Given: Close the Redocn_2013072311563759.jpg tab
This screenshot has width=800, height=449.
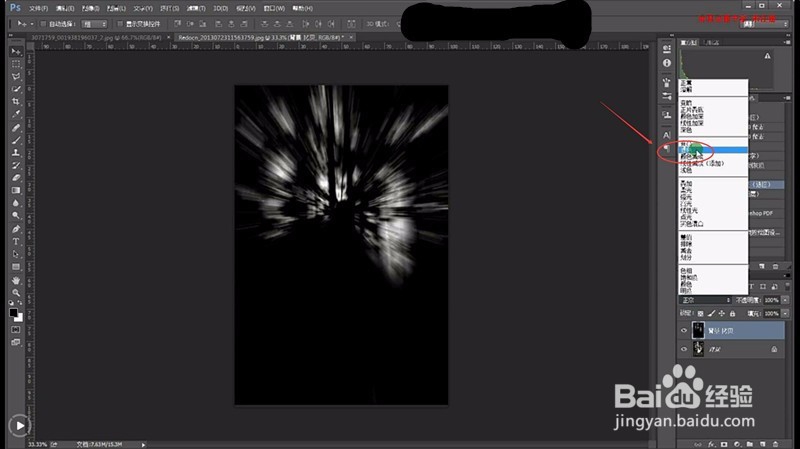Looking at the screenshot, I should tap(352, 37).
